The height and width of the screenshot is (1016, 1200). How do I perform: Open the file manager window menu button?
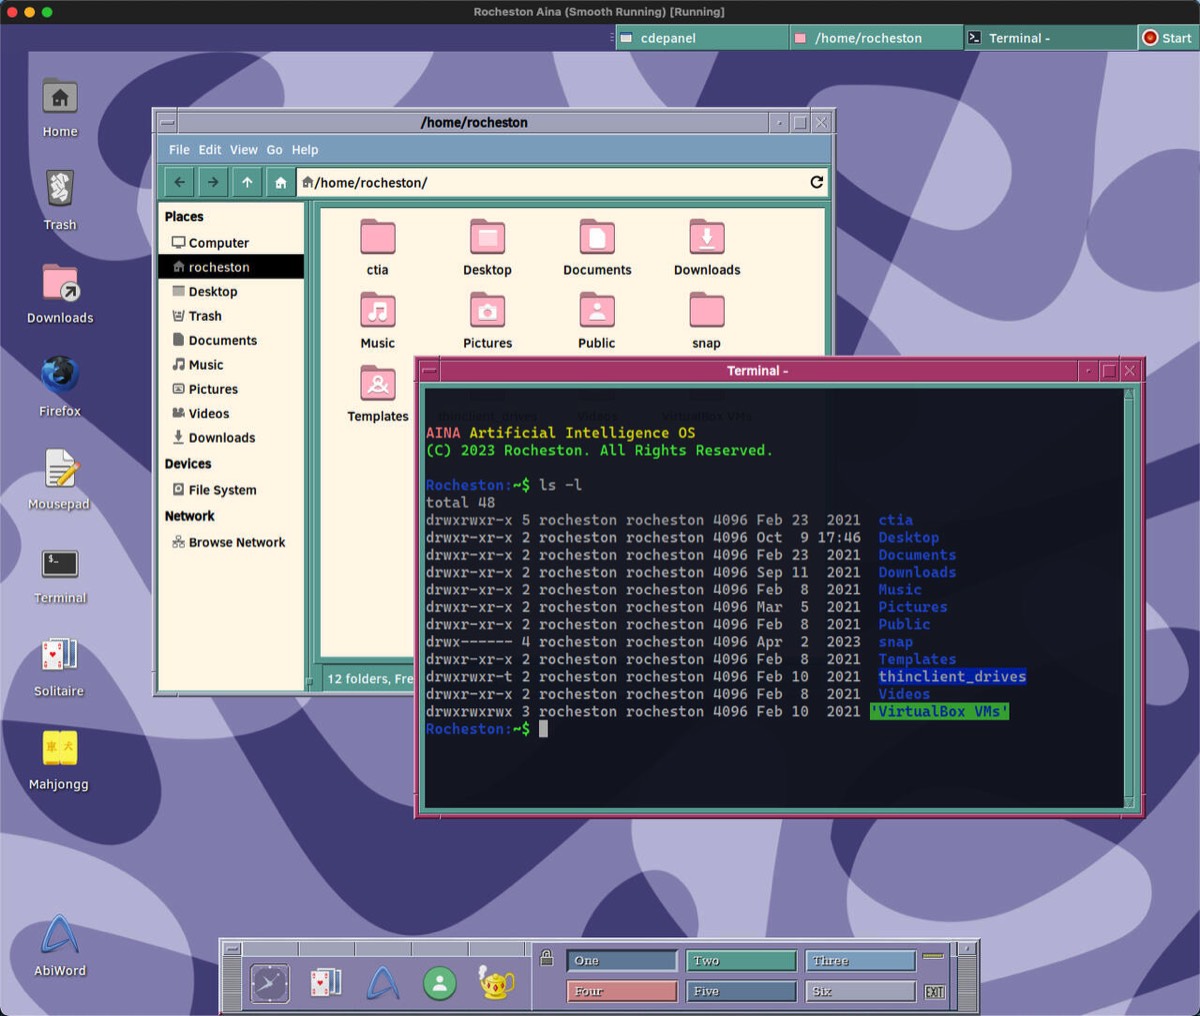coord(167,123)
